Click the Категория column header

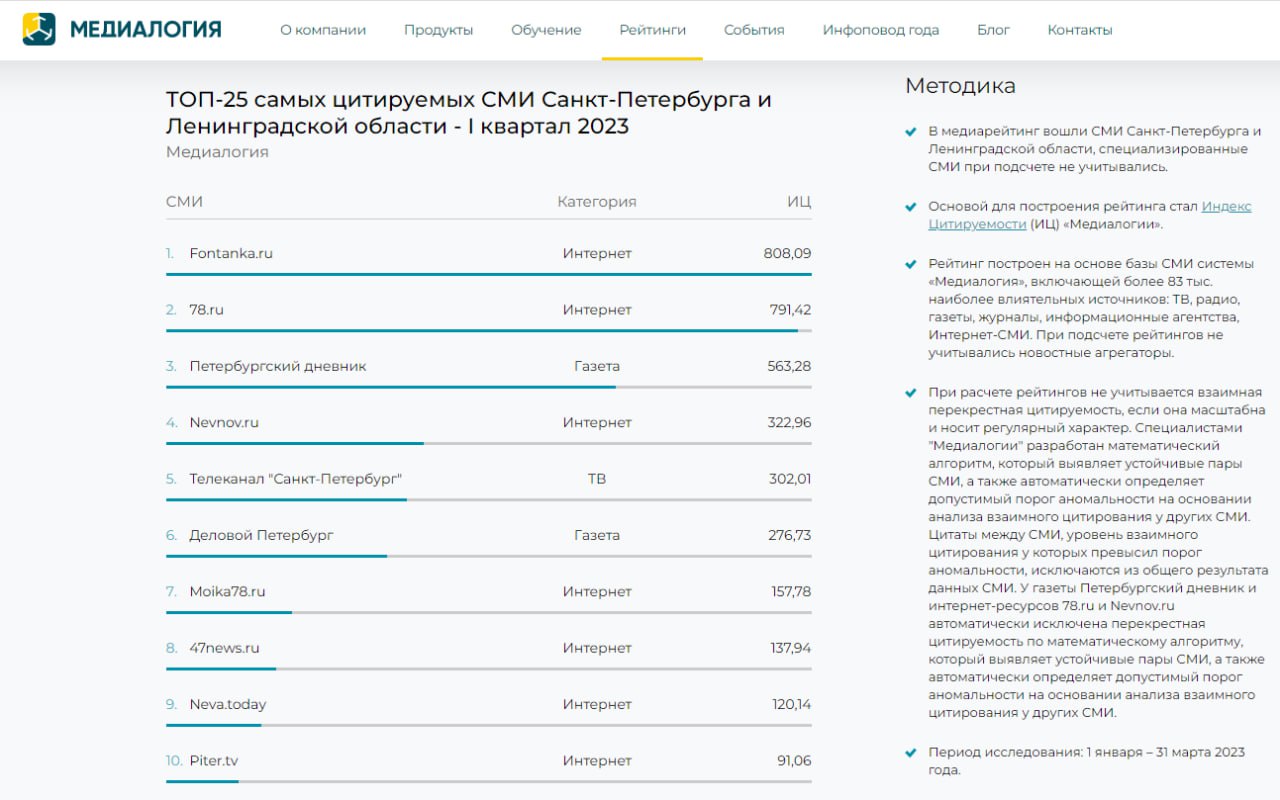pos(597,202)
